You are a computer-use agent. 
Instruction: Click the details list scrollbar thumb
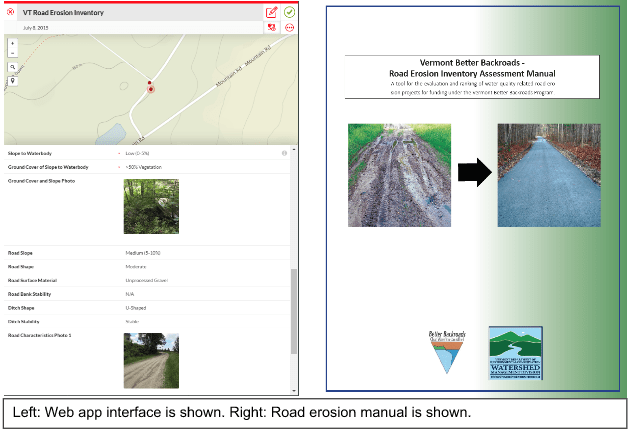click(294, 312)
